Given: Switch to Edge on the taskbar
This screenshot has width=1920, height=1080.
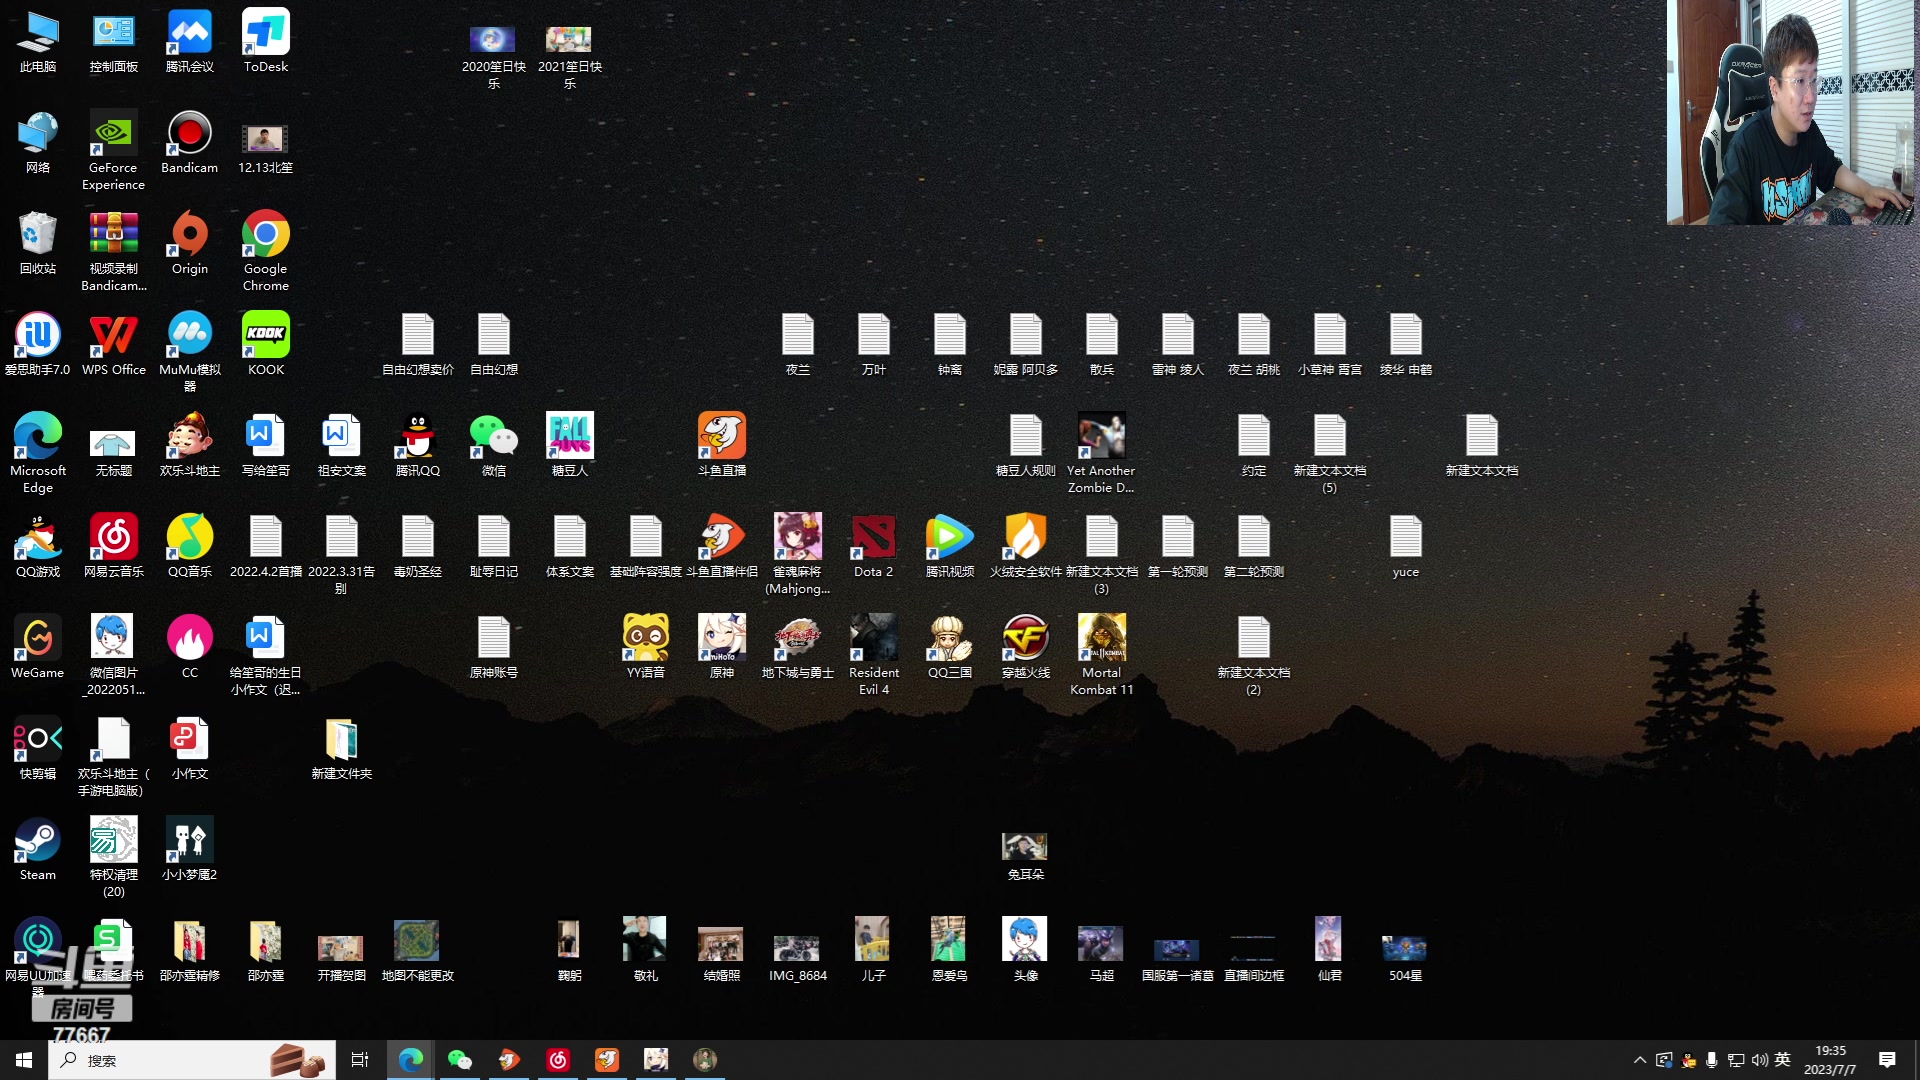Looking at the screenshot, I should click(411, 1060).
